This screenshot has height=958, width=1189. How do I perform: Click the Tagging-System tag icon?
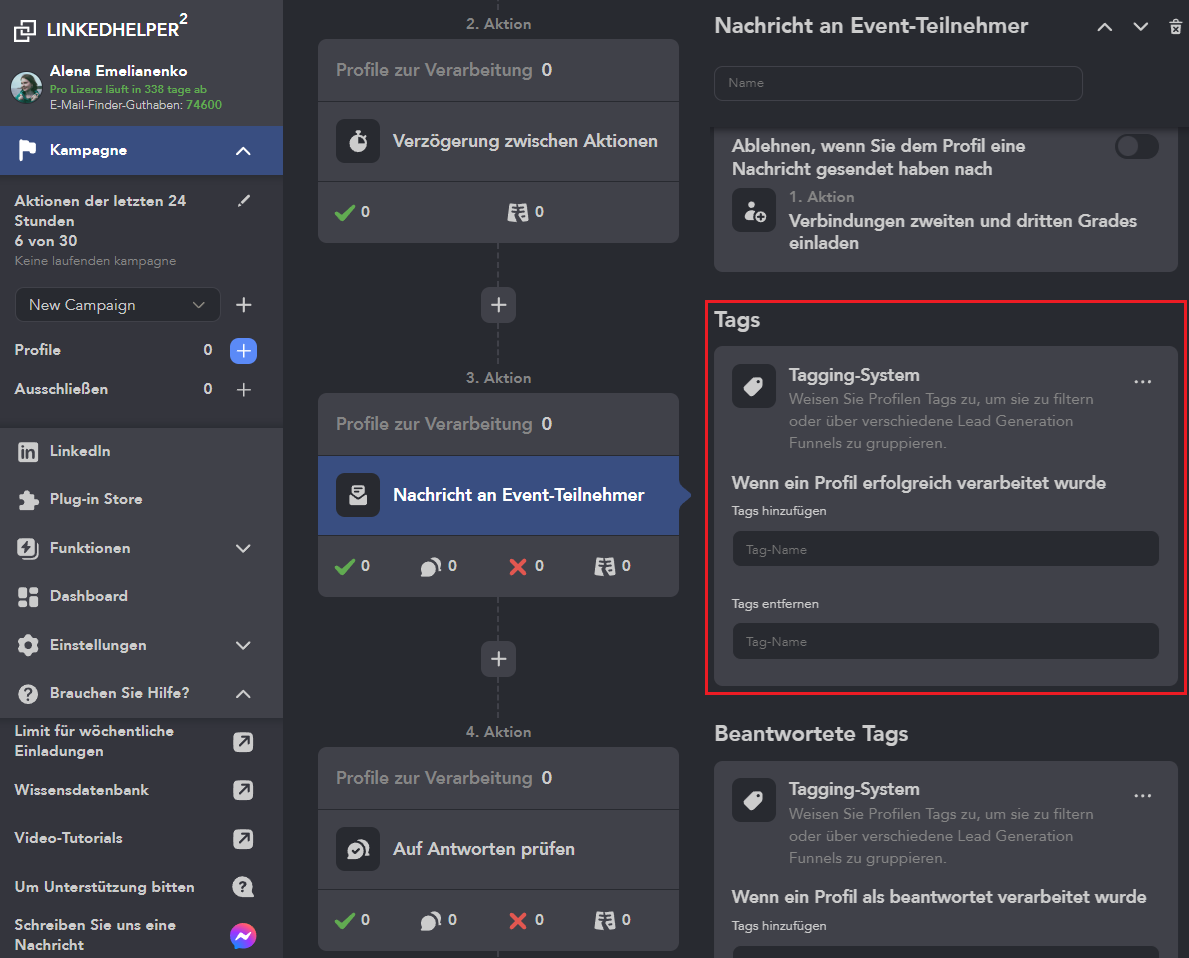[x=753, y=386]
